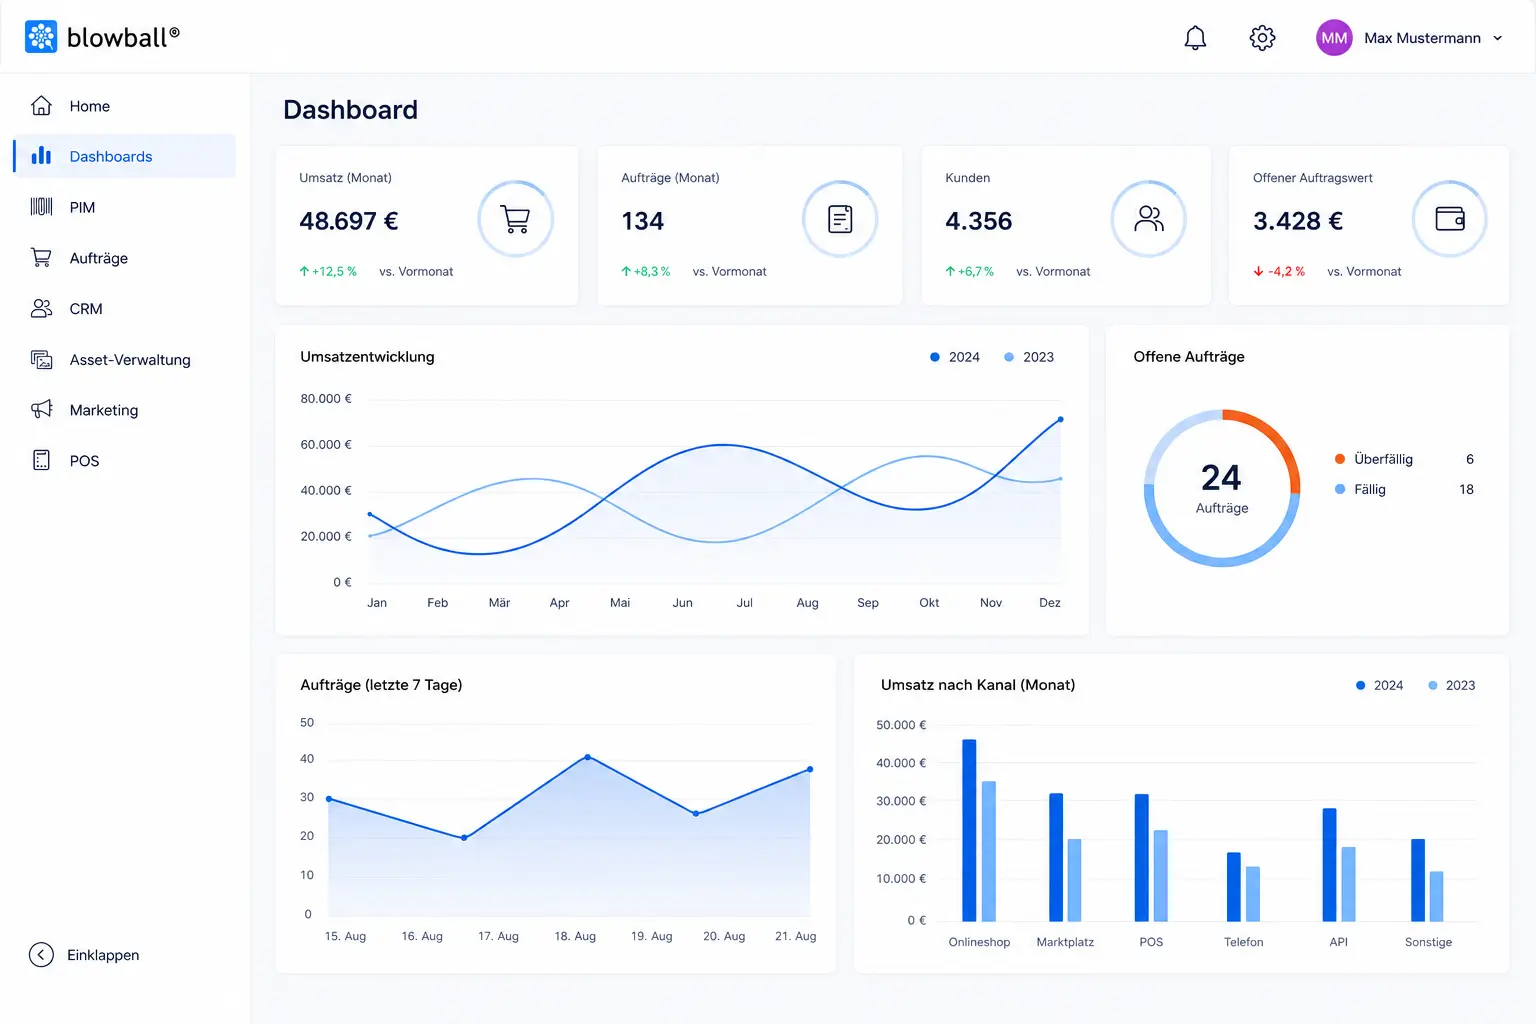Open the CRM menu item
This screenshot has width=1536, height=1024.
(125, 309)
